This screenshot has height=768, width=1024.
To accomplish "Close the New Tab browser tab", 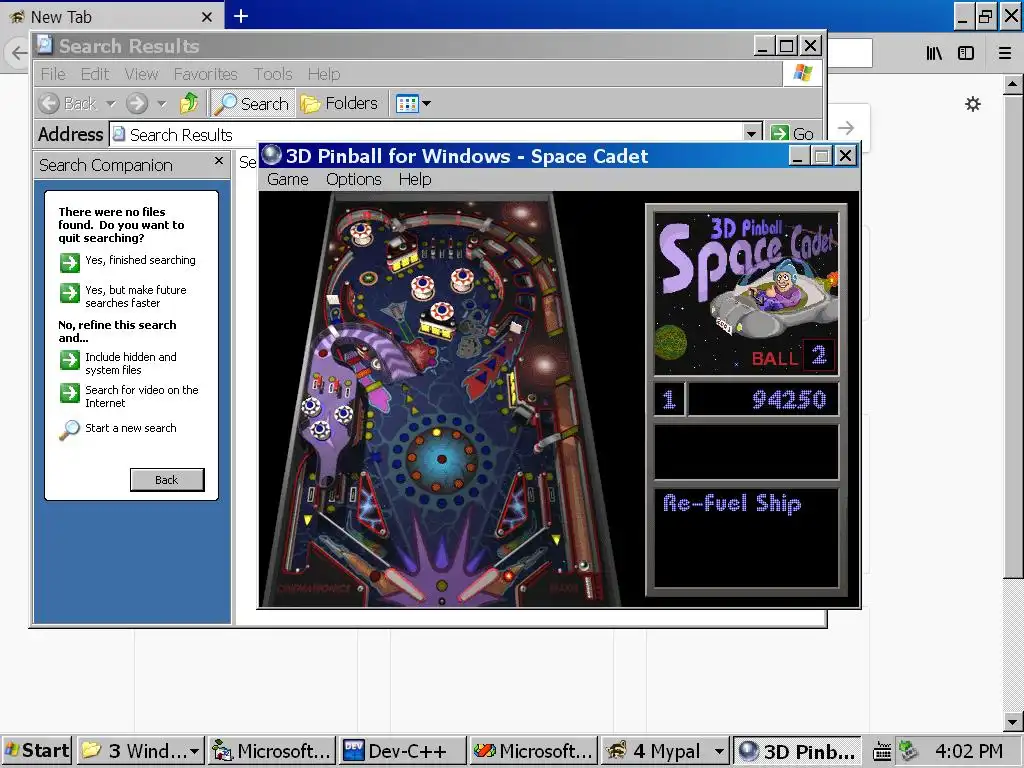I will pos(207,17).
